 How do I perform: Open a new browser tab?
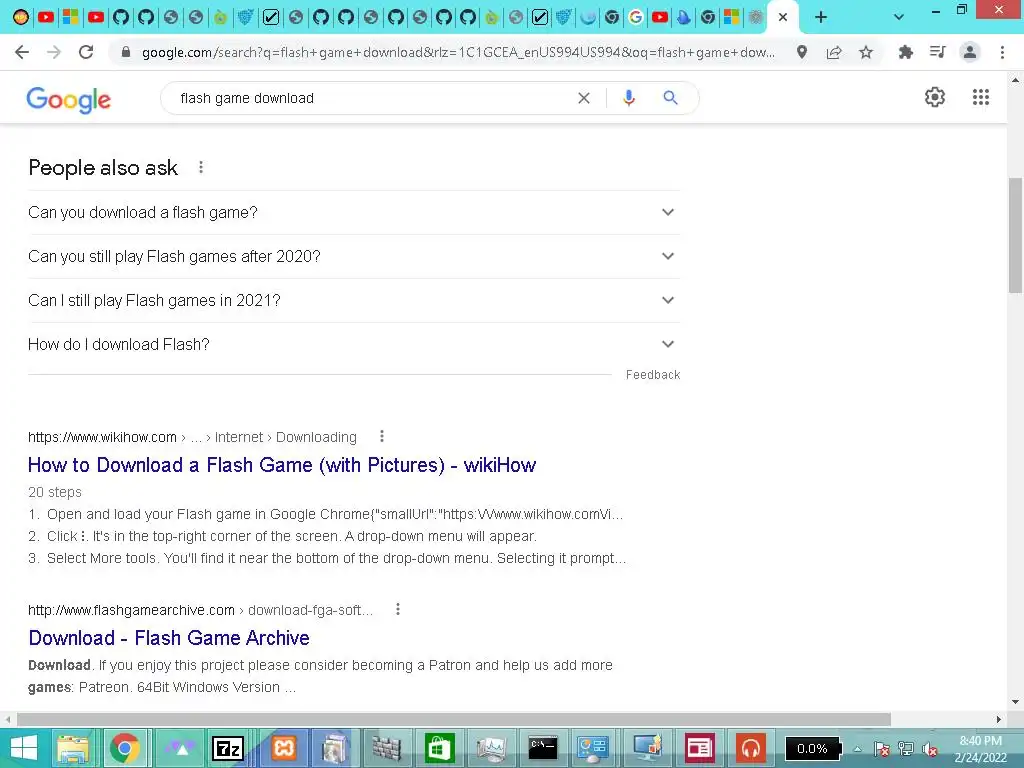click(x=821, y=17)
